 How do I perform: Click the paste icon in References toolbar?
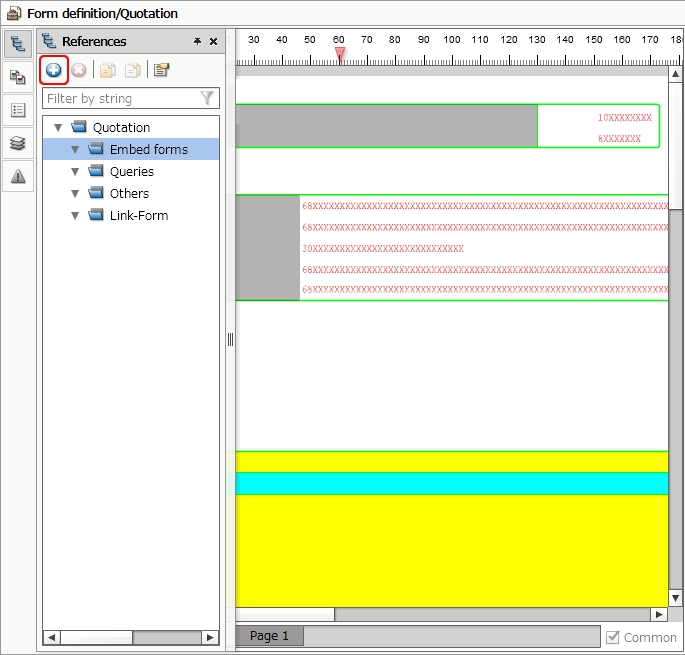click(x=133, y=70)
